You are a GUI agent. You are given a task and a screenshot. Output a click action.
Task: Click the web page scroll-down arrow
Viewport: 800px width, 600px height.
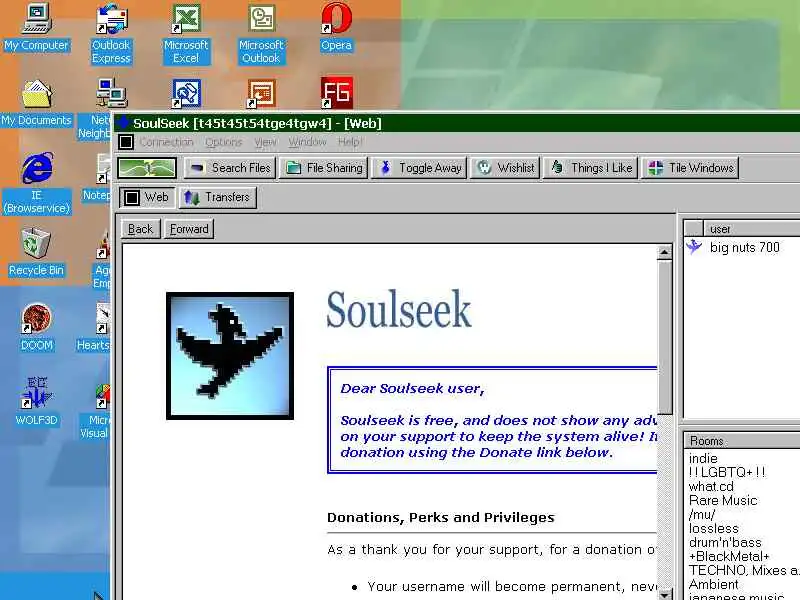pos(664,594)
